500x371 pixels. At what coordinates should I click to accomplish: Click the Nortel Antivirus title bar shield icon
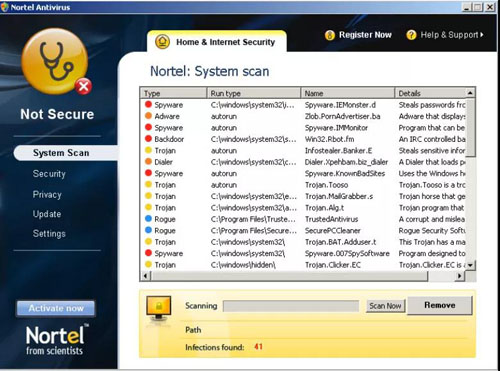coord(5,7)
